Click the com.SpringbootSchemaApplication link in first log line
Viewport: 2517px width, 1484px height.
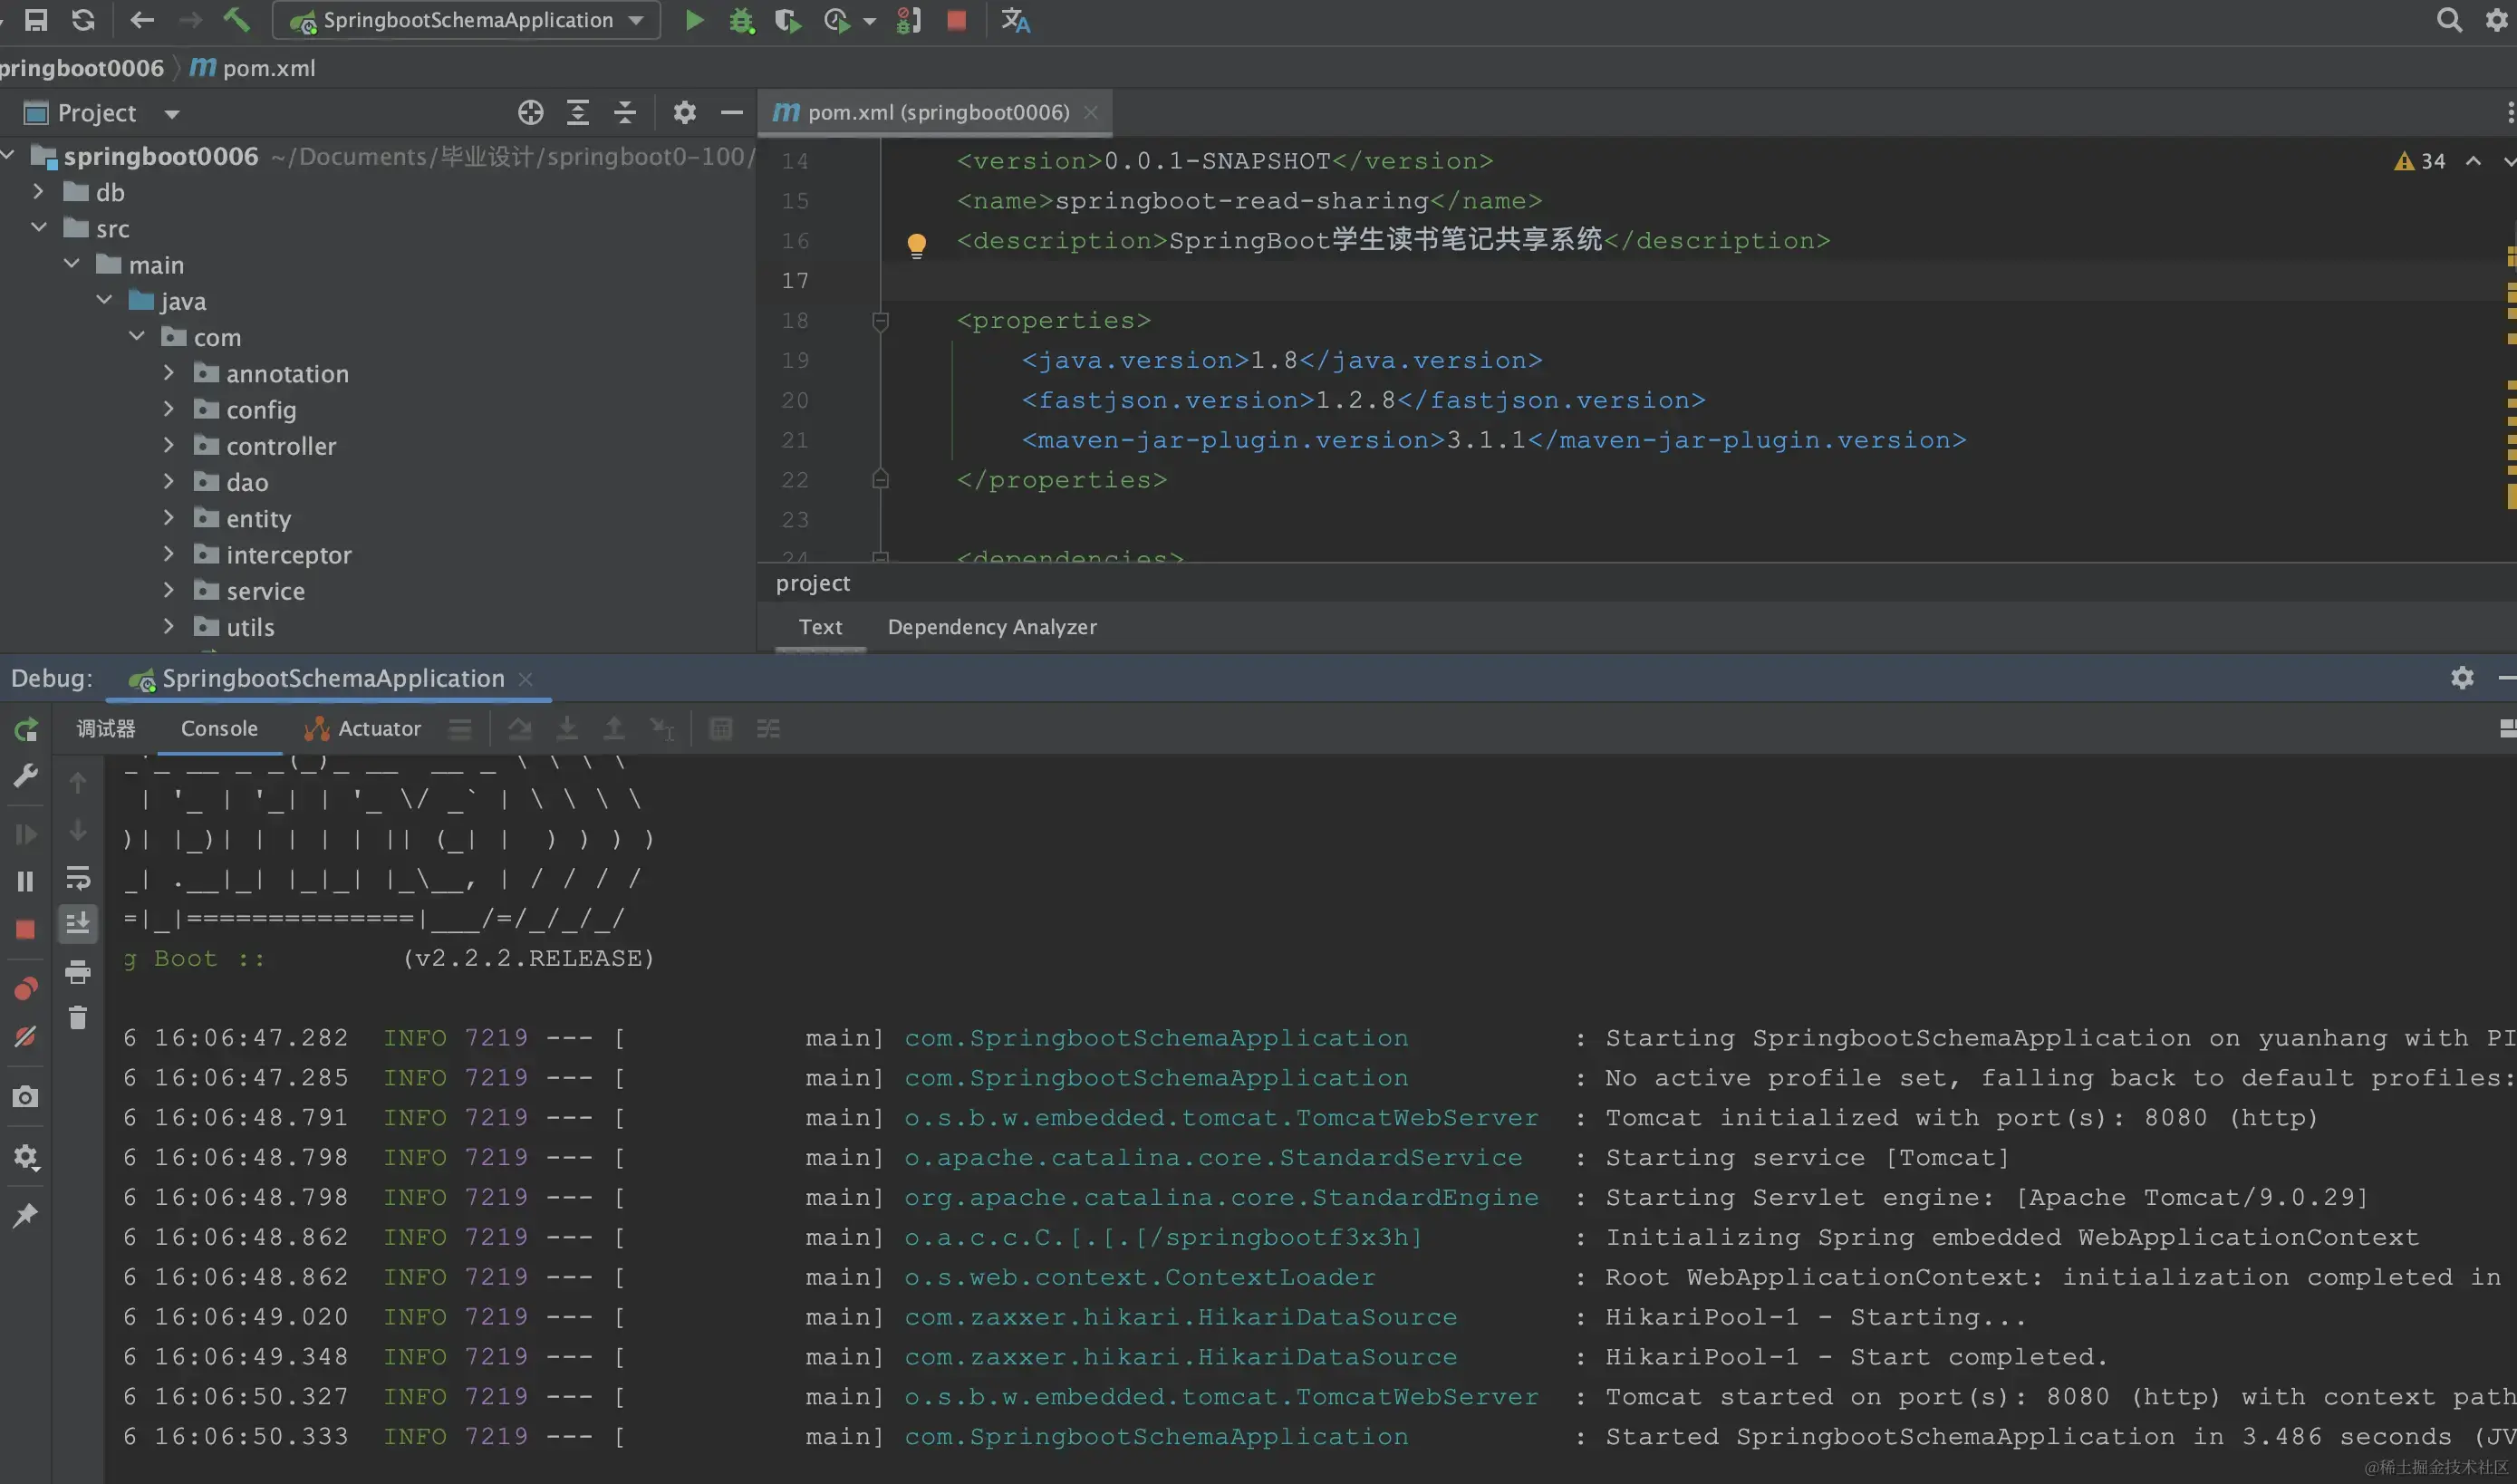tap(1155, 1038)
